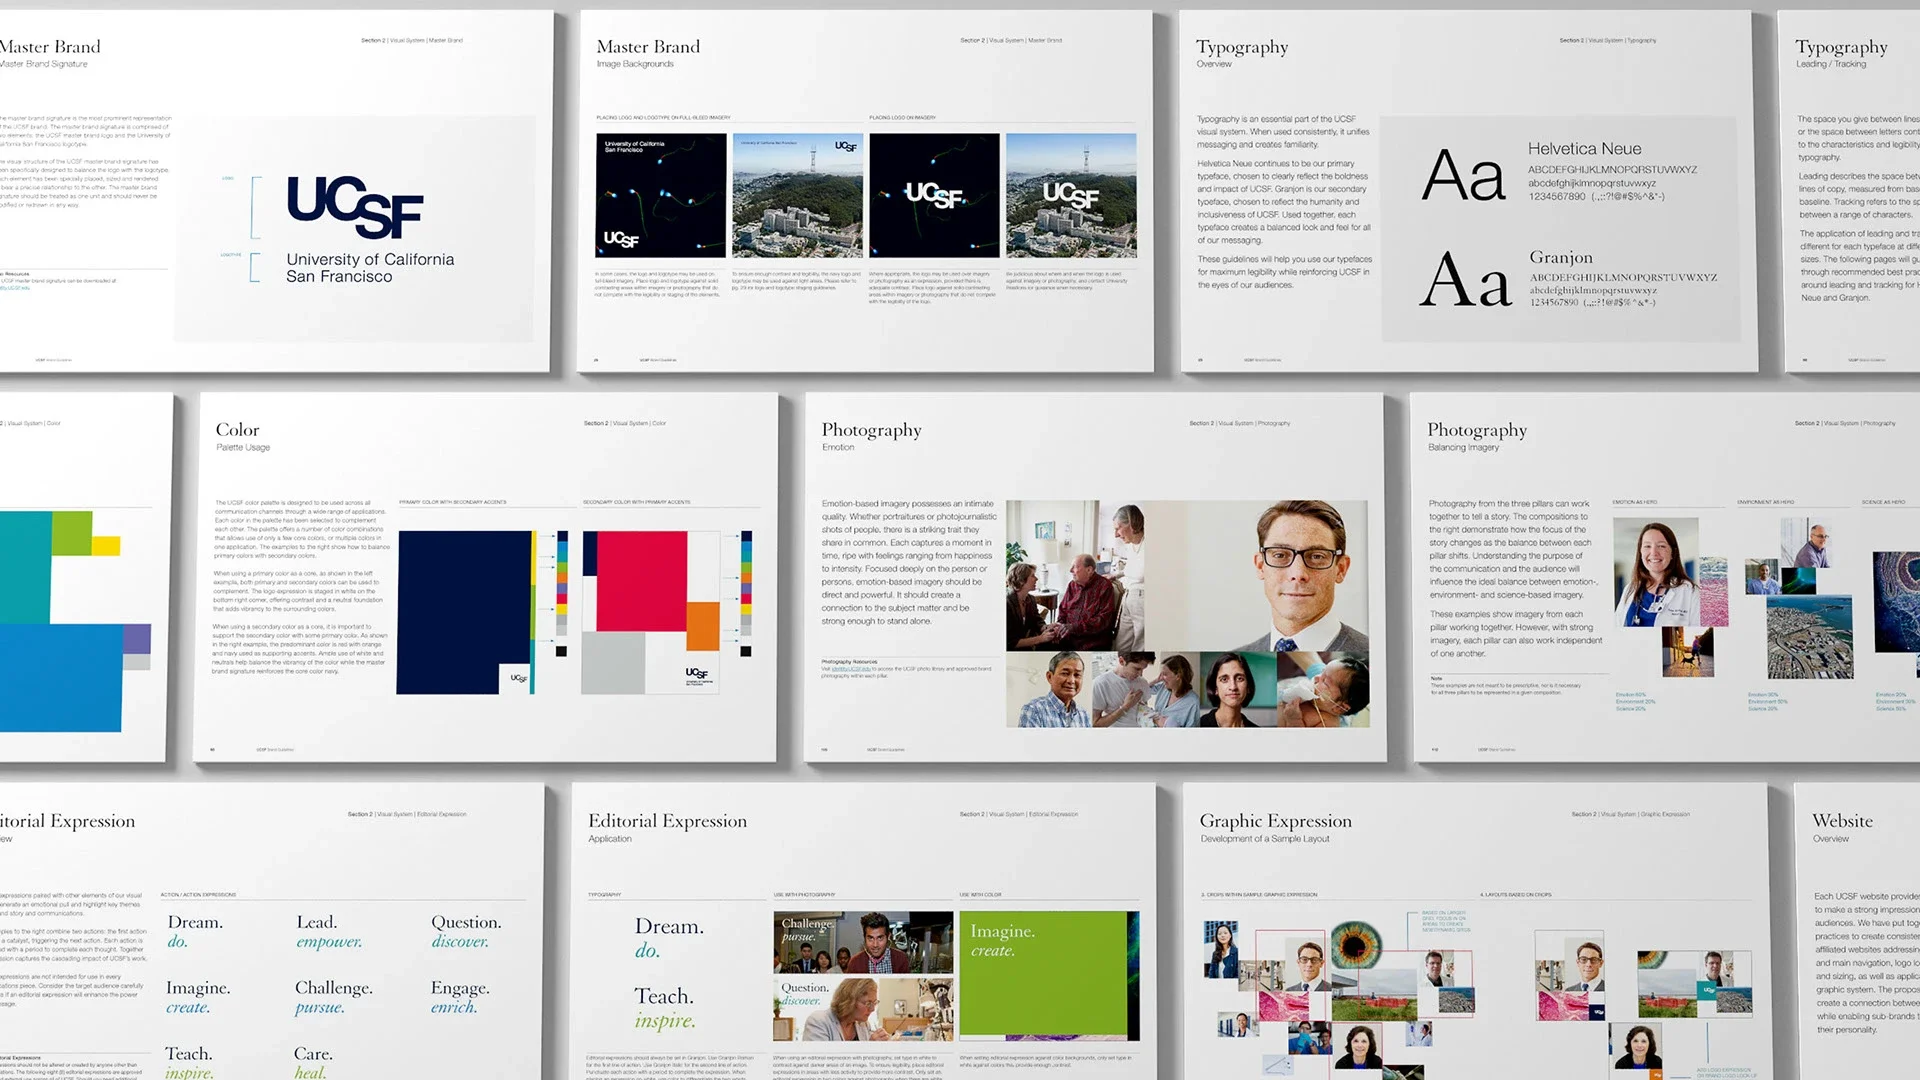
Task: Open the eye close-up image in collage
Action: pos(1355,943)
